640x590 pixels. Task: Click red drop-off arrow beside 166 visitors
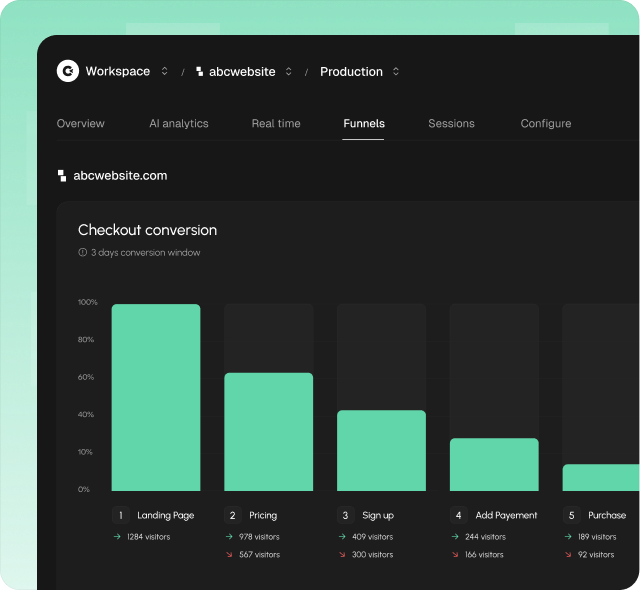(455, 555)
